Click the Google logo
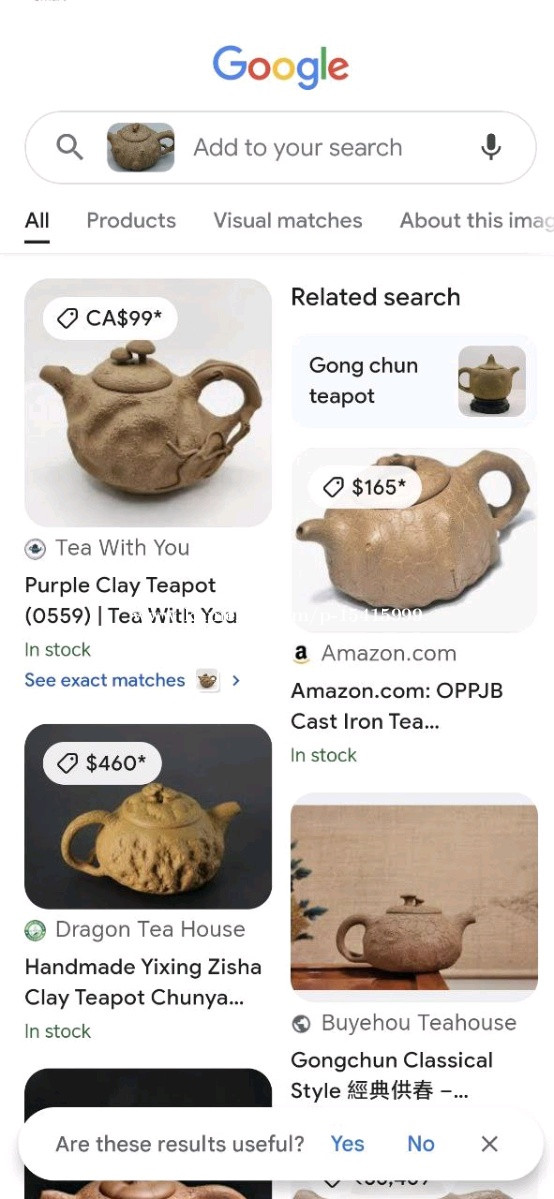The image size is (554, 1199). 281,67
